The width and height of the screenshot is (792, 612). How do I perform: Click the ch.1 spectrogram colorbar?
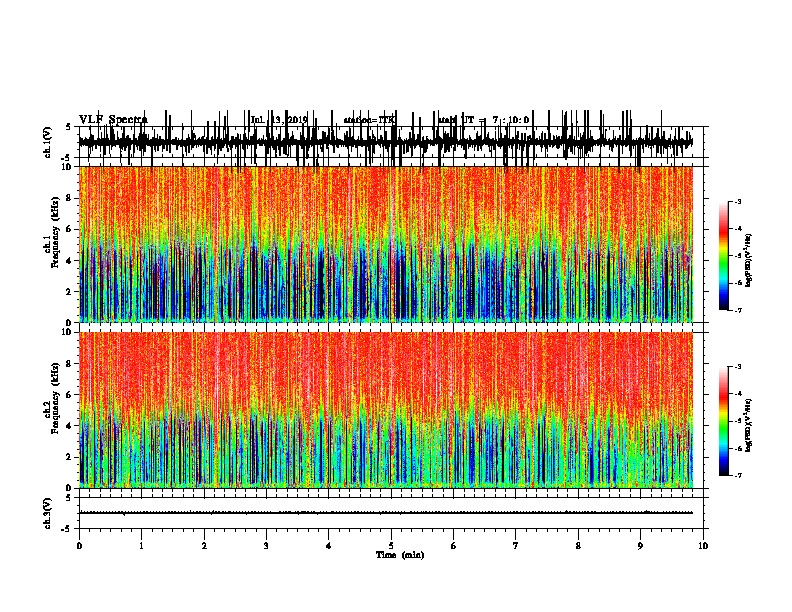724,256
